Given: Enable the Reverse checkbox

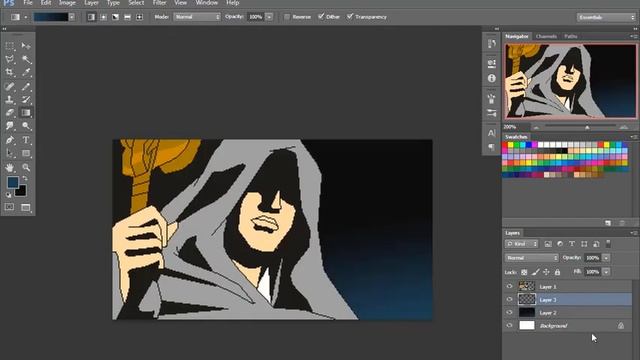Looking at the screenshot, I should [x=287, y=17].
